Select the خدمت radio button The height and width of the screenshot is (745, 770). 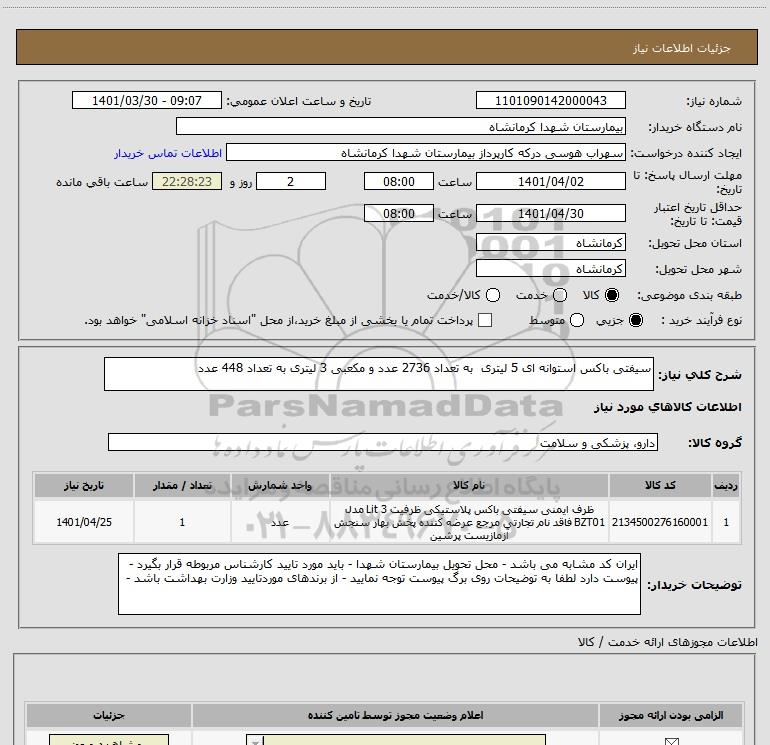(x=560, y=295)
